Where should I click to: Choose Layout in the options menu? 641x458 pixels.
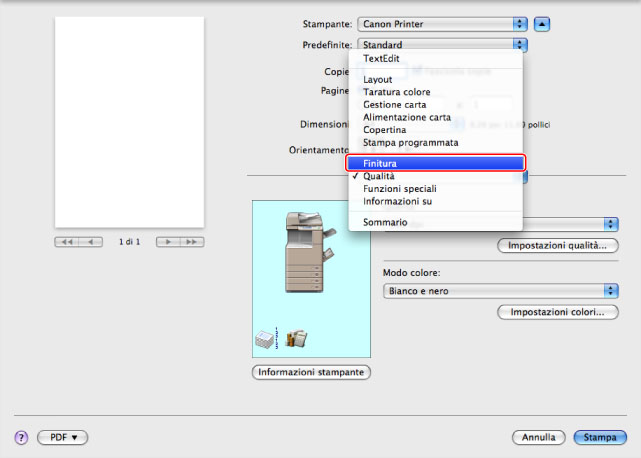[378, 79]
